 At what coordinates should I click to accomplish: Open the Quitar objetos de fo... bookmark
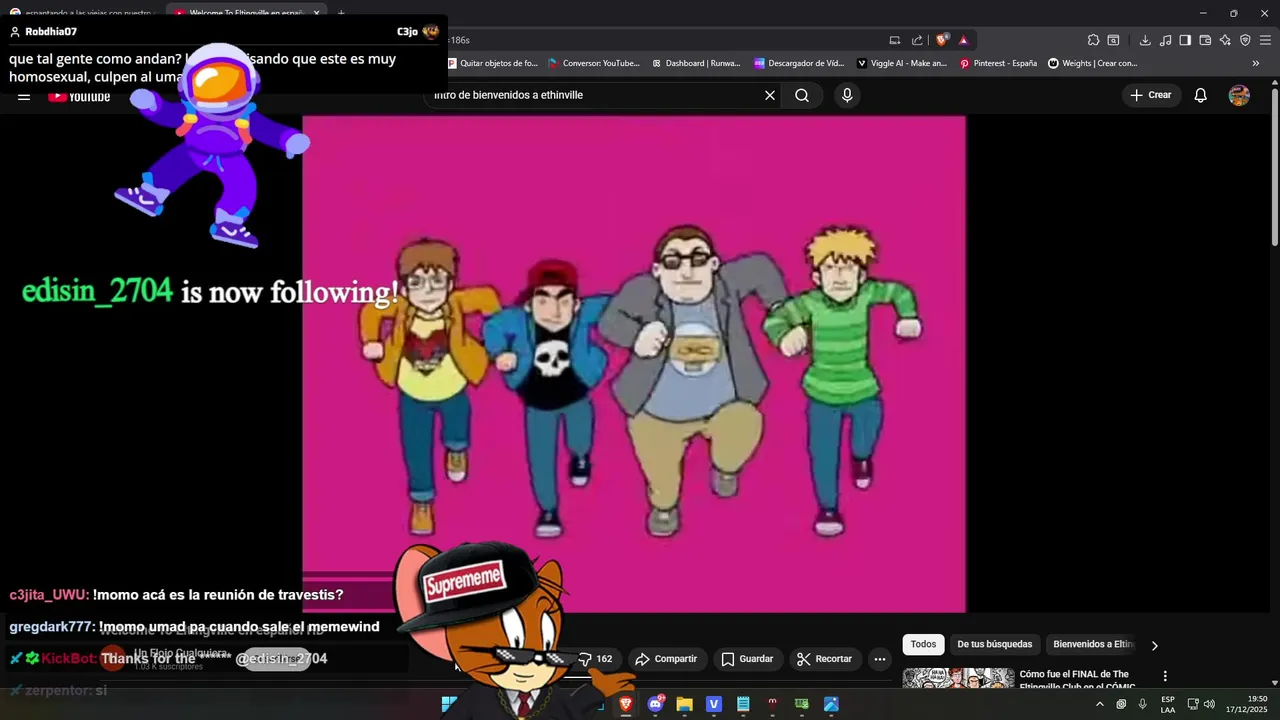[492, 63]
